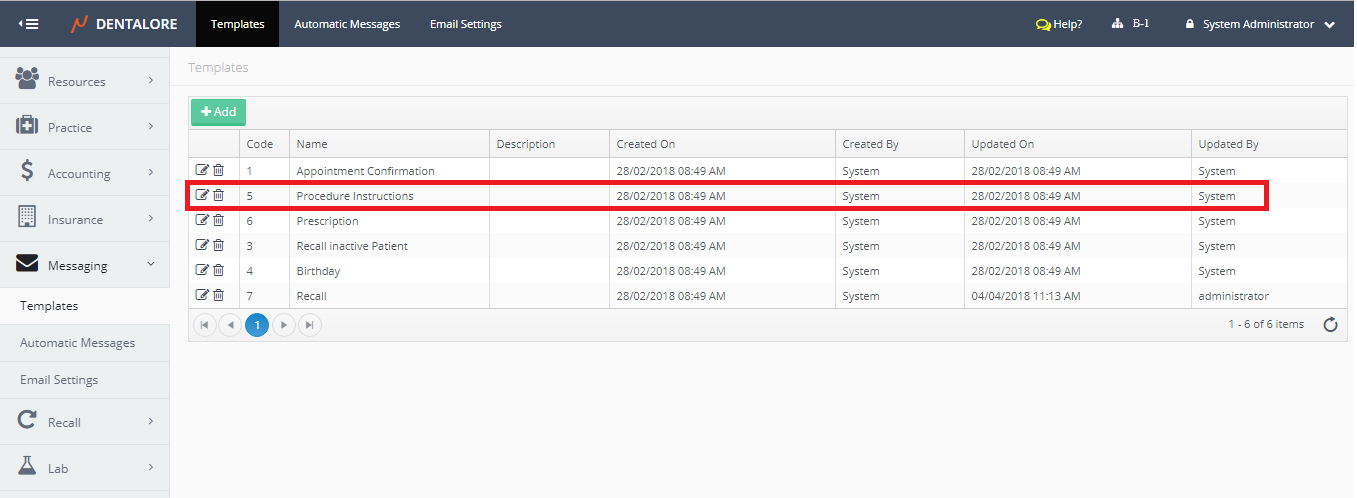Click the green Add button
The image size is (1357, 498).
tap(218, 112)
